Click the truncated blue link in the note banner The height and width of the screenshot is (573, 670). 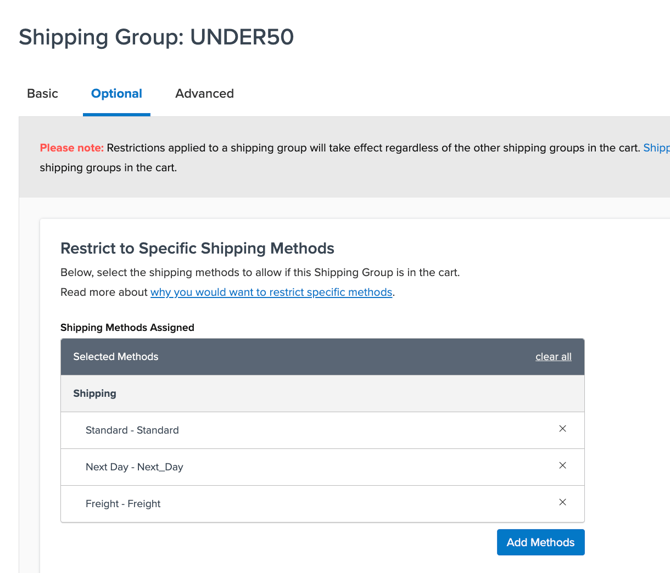point(656,148)
